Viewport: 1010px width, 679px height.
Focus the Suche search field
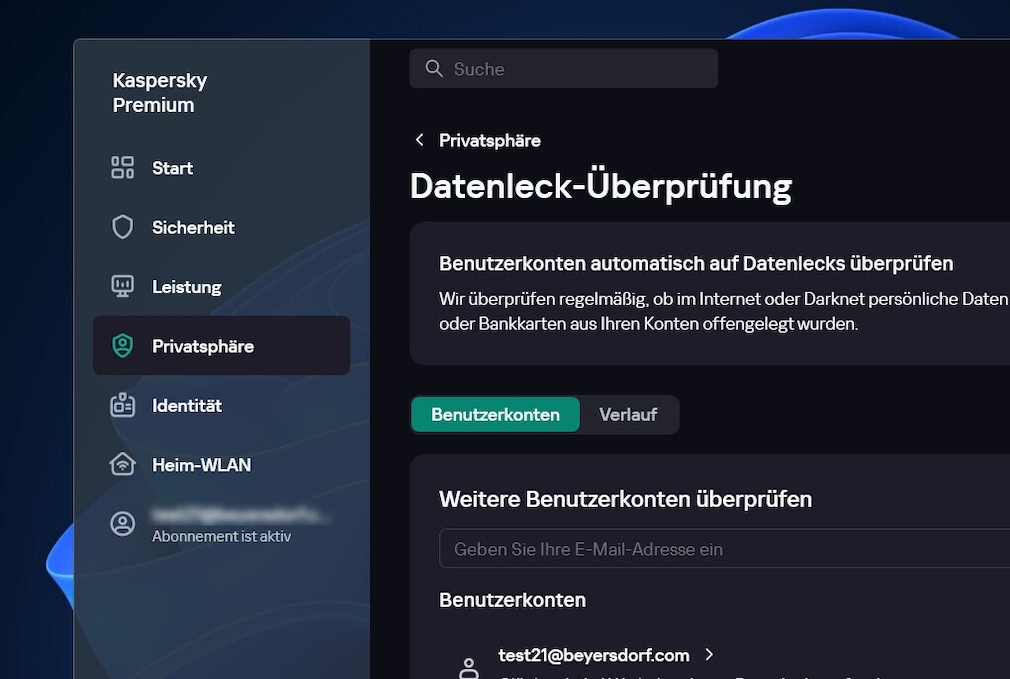click(x=564, y=68)
